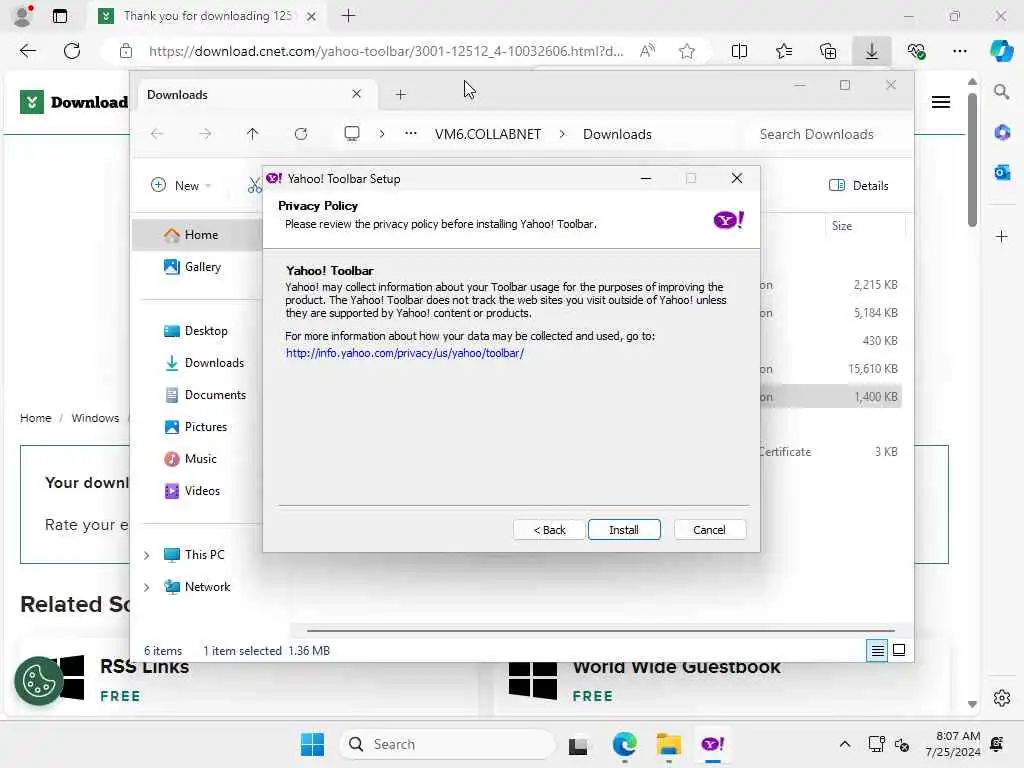The width and height of the screenshot is (1024, 768).
Task: Open Windows Start menu
Action: click(x=312, y=744)
